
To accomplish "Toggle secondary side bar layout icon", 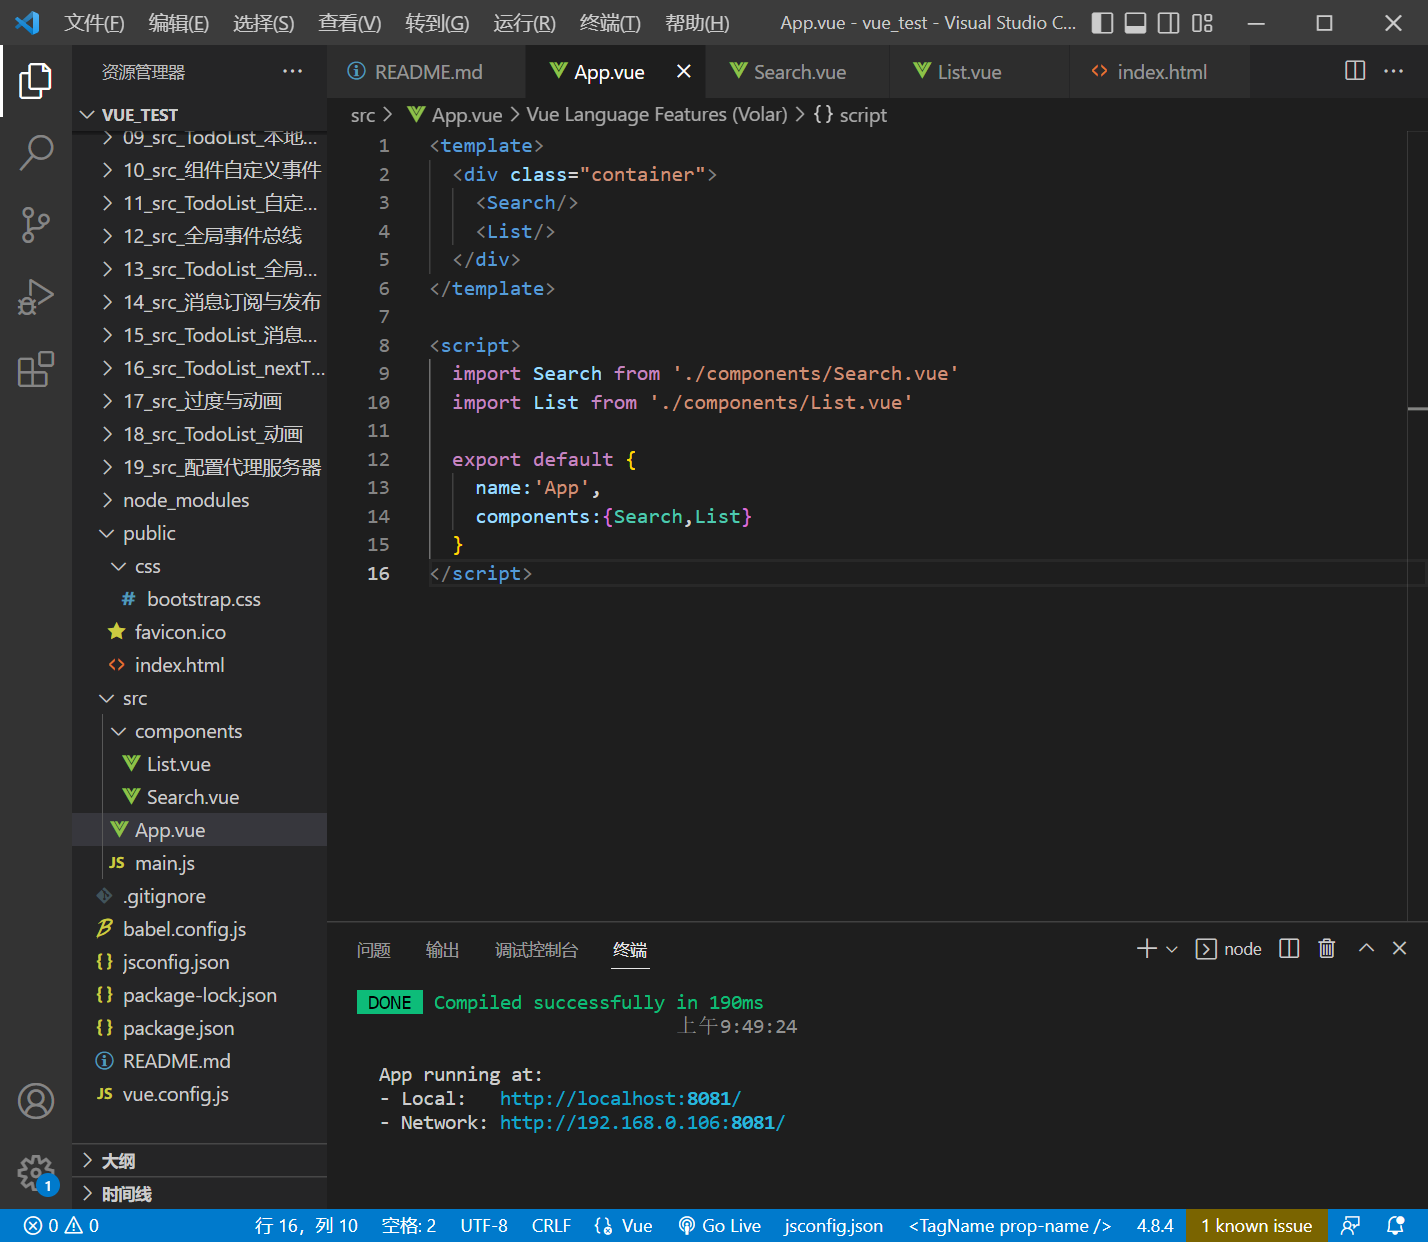I will [1168, 23].
